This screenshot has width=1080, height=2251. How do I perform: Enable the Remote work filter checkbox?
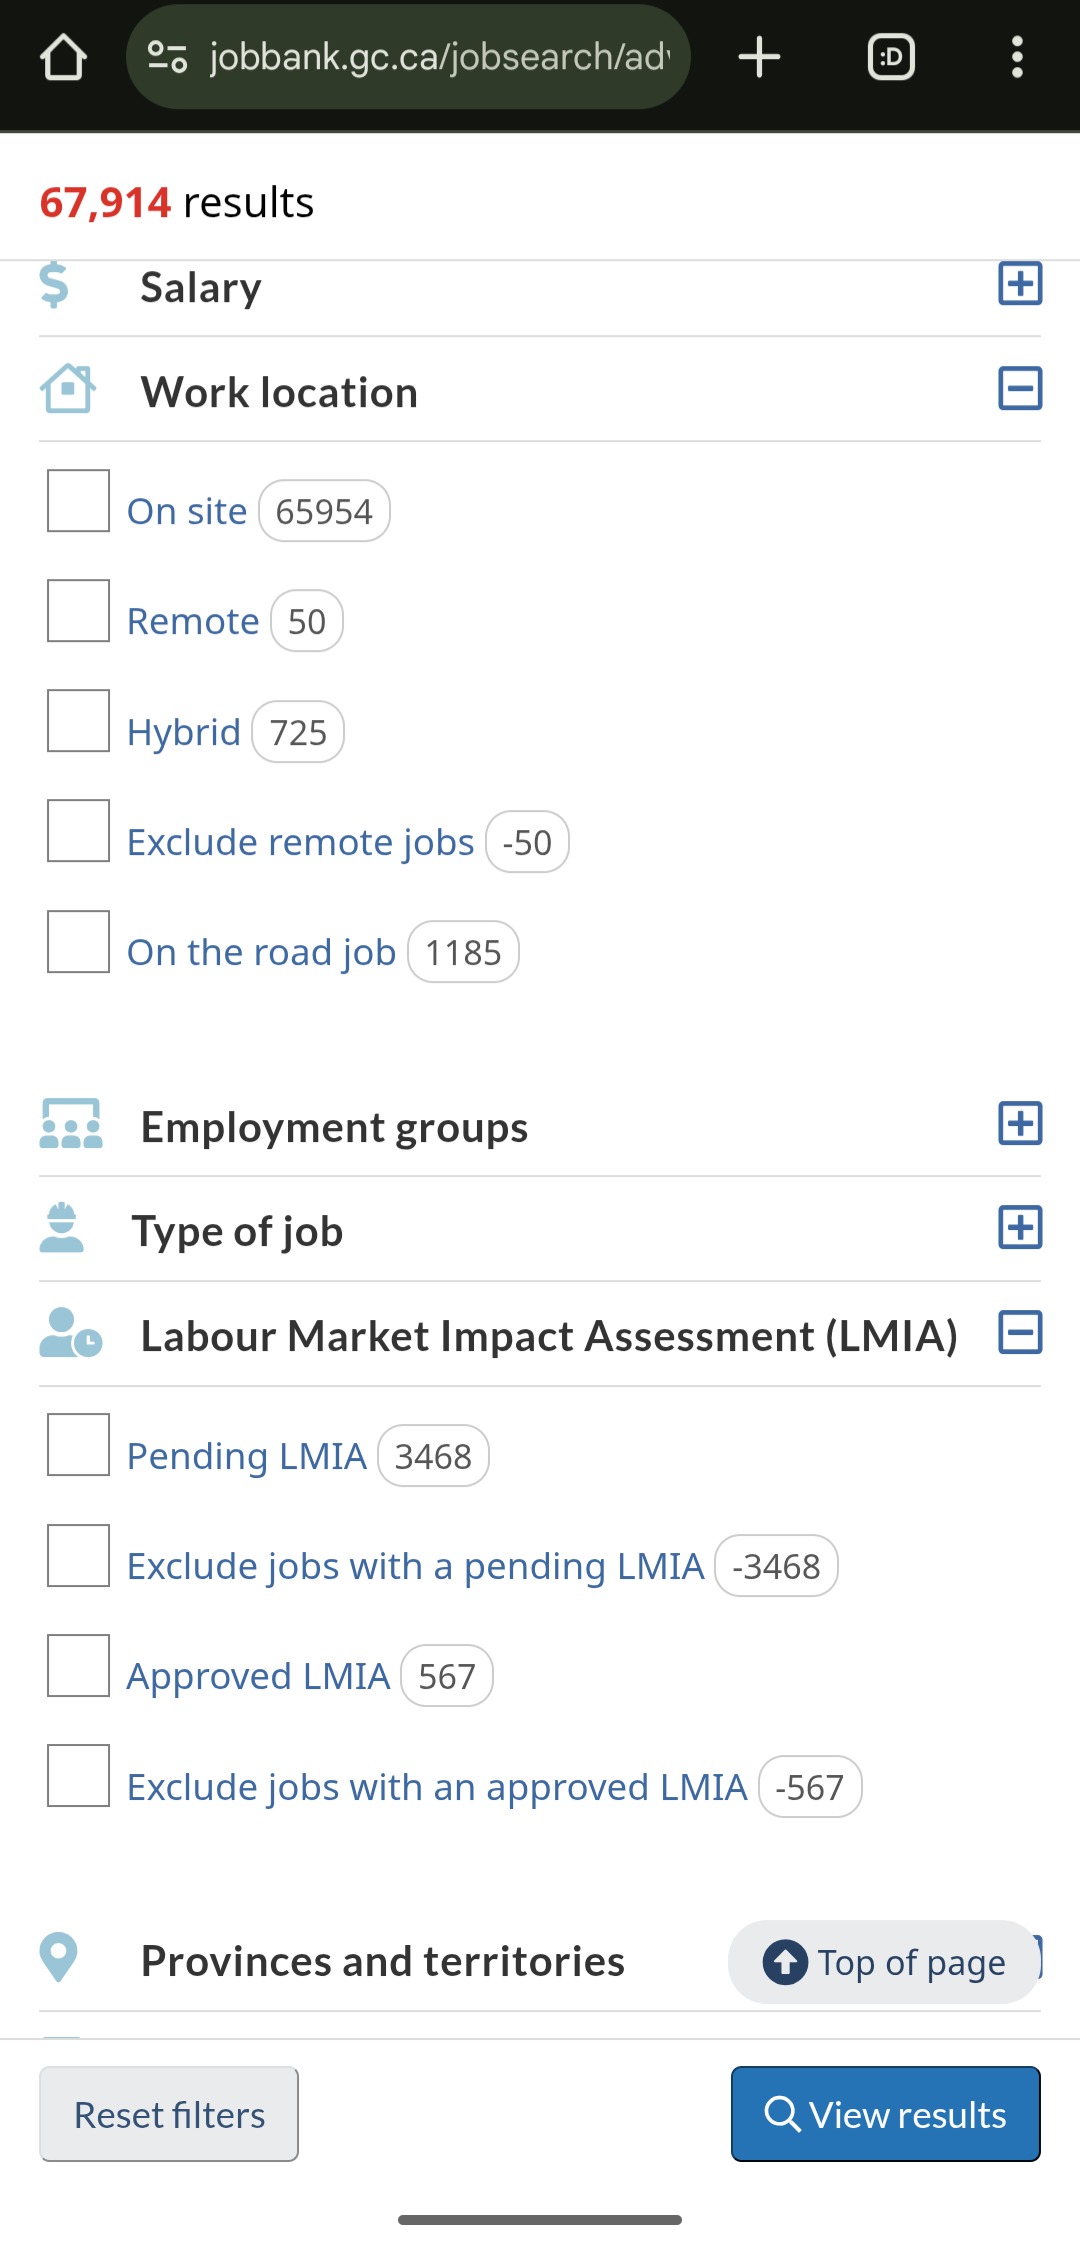point(78,611)
